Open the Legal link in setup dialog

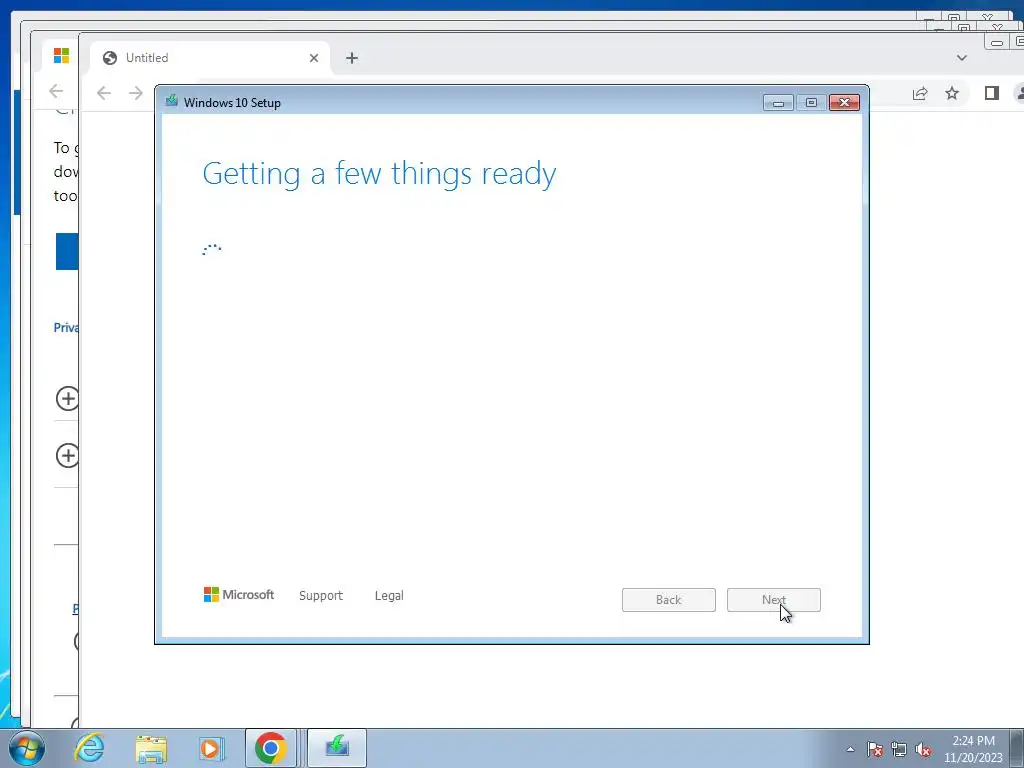click(x=389, y=596)
